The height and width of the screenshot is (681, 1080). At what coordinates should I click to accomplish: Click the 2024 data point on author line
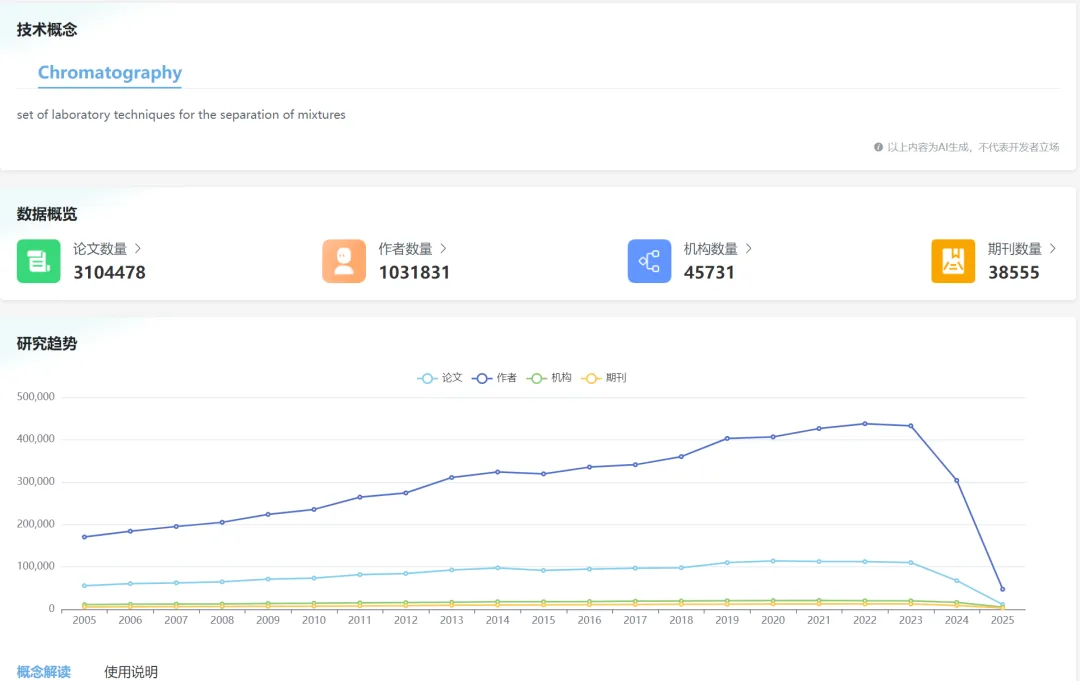pyautogui.click(x=957, y=480)
